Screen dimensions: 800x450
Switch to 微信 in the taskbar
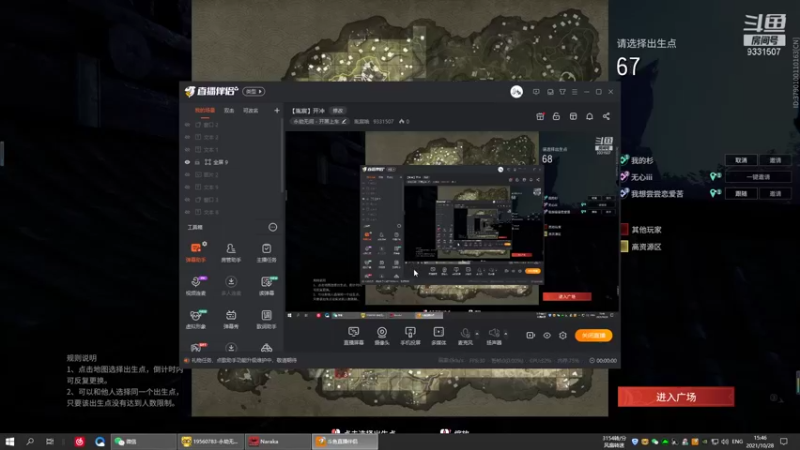(x=144, y=441)
